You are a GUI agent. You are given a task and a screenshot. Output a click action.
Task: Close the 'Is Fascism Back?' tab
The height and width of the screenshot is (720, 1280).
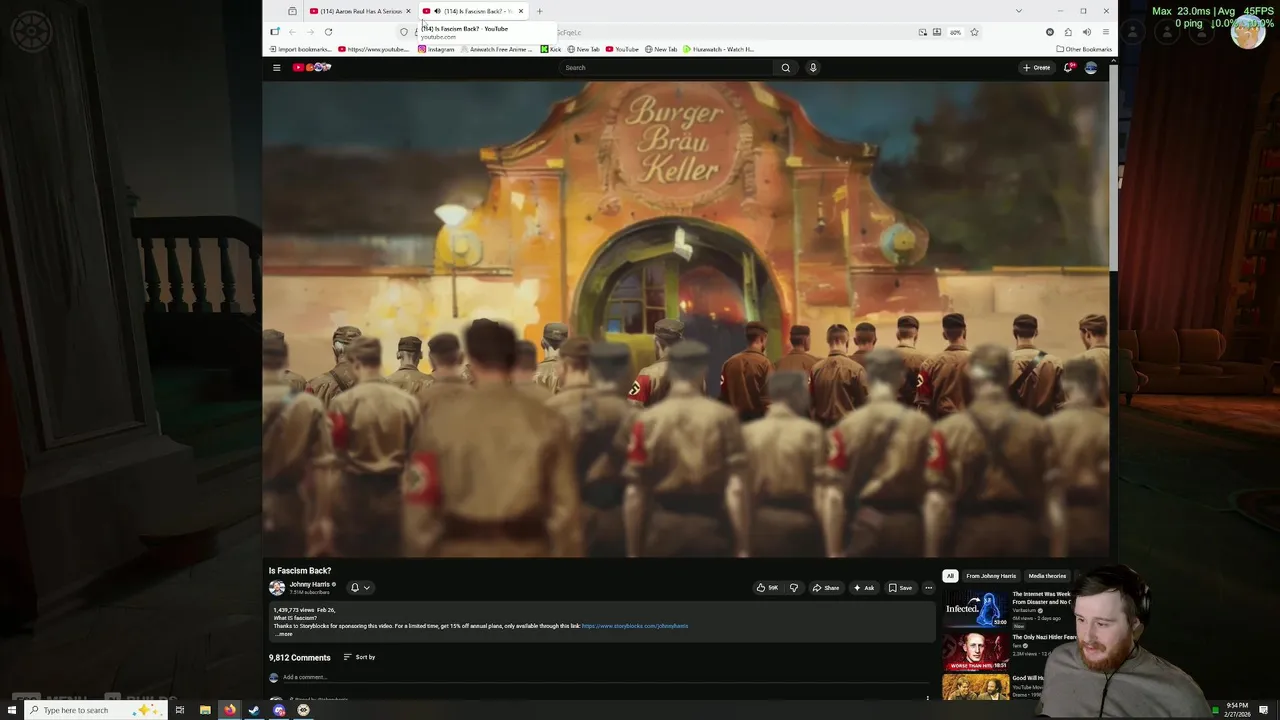coord(520,11)
